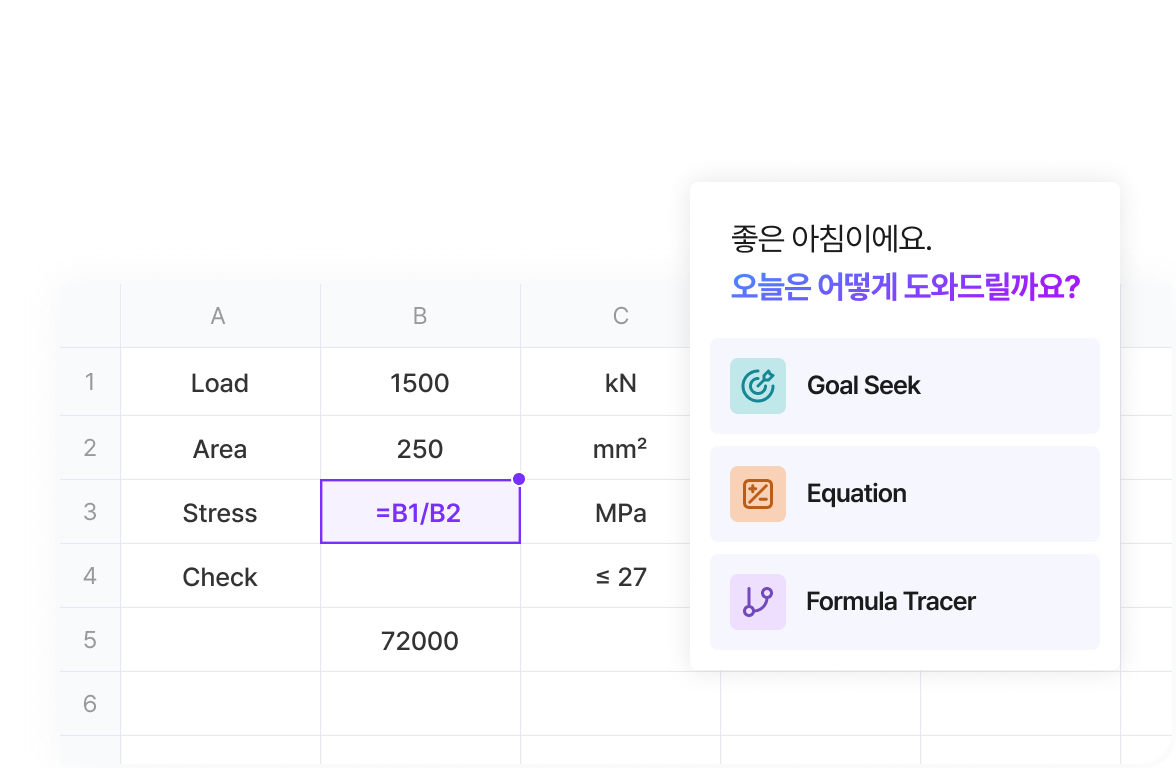The height and width of the screenshot is (768, 1176).
Task: Select row 5 header
Action: (x=90, y=640)
